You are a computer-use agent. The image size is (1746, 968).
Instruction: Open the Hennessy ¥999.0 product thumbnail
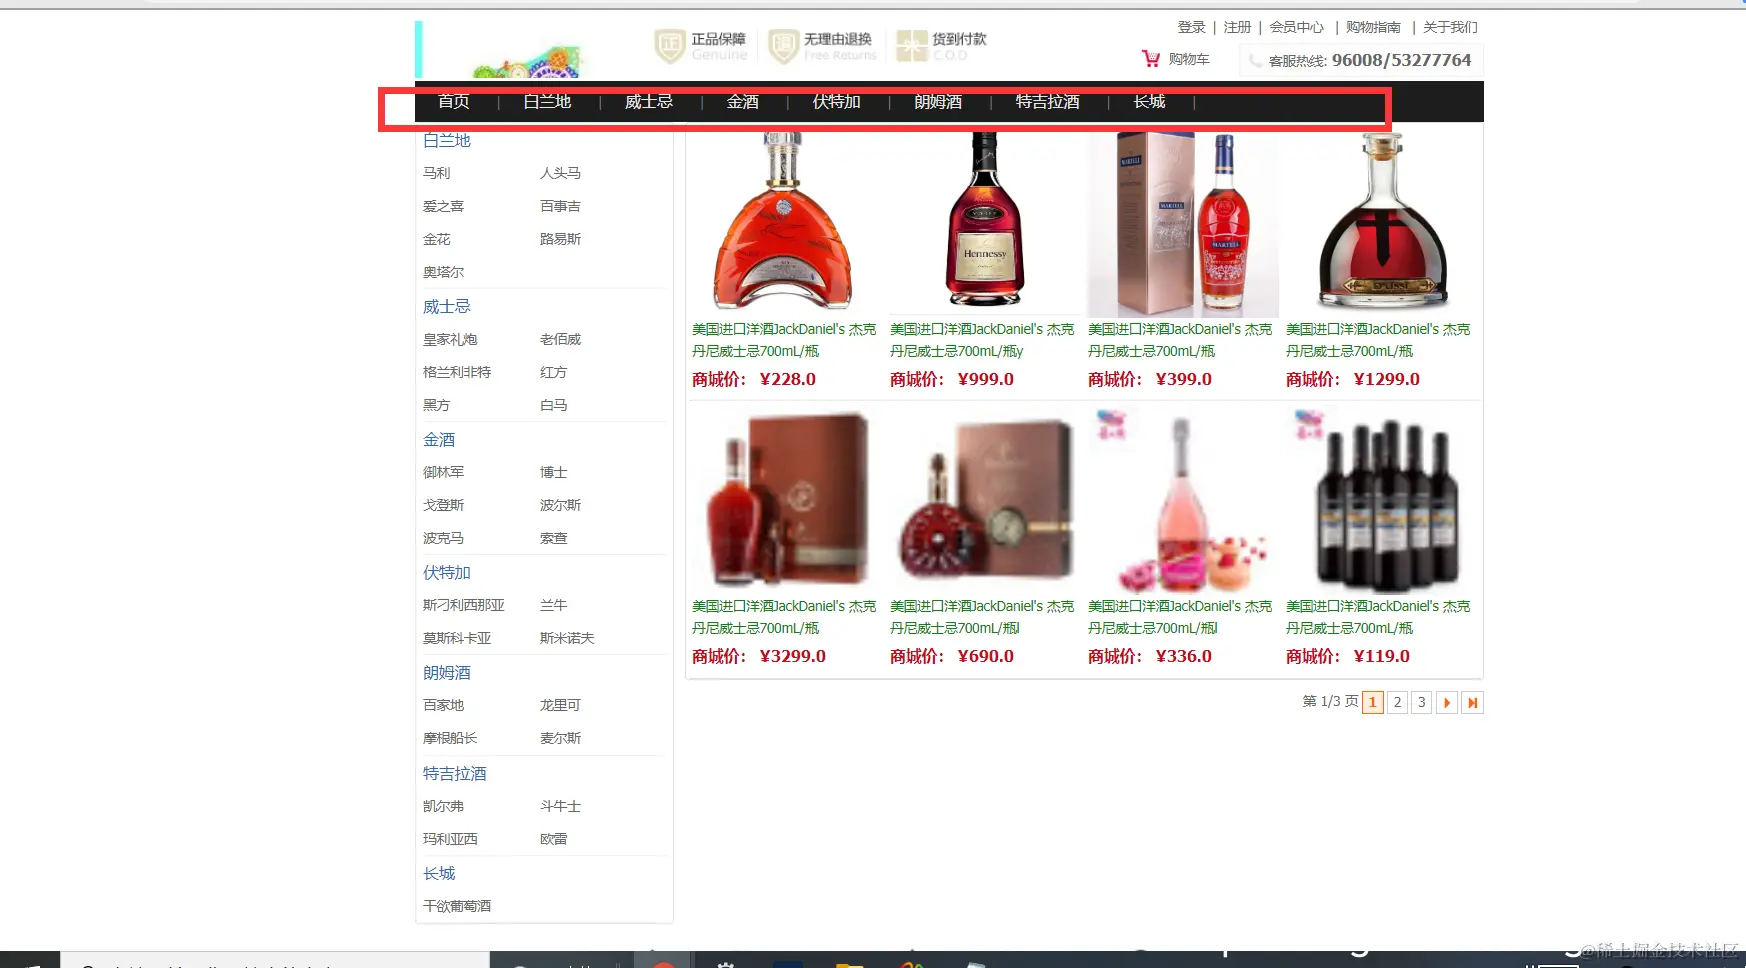[x=983, y=224]
